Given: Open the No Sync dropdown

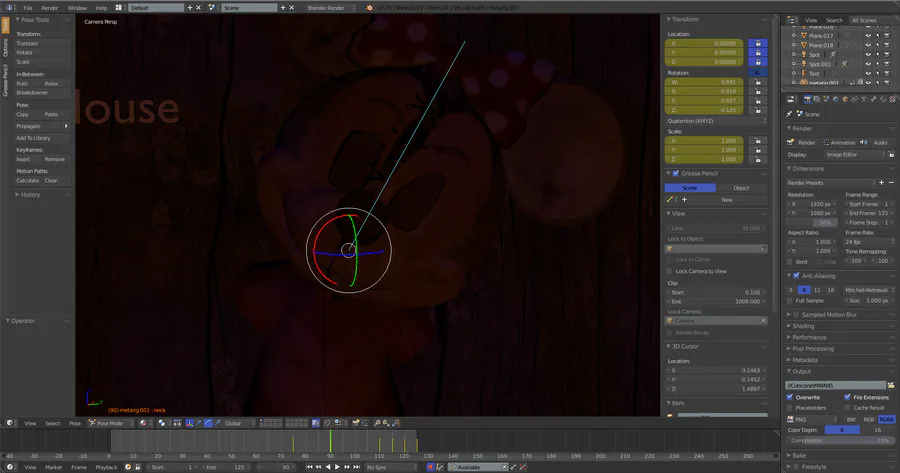Looking at the screenshot, I should click(x=391, y=467).
